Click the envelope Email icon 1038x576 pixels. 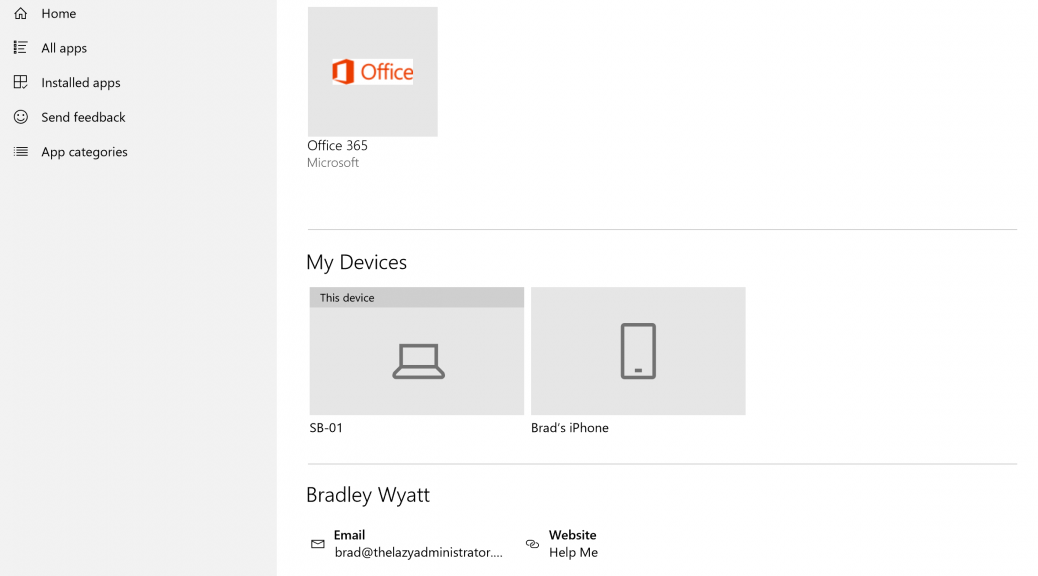[x=318, y=544]
